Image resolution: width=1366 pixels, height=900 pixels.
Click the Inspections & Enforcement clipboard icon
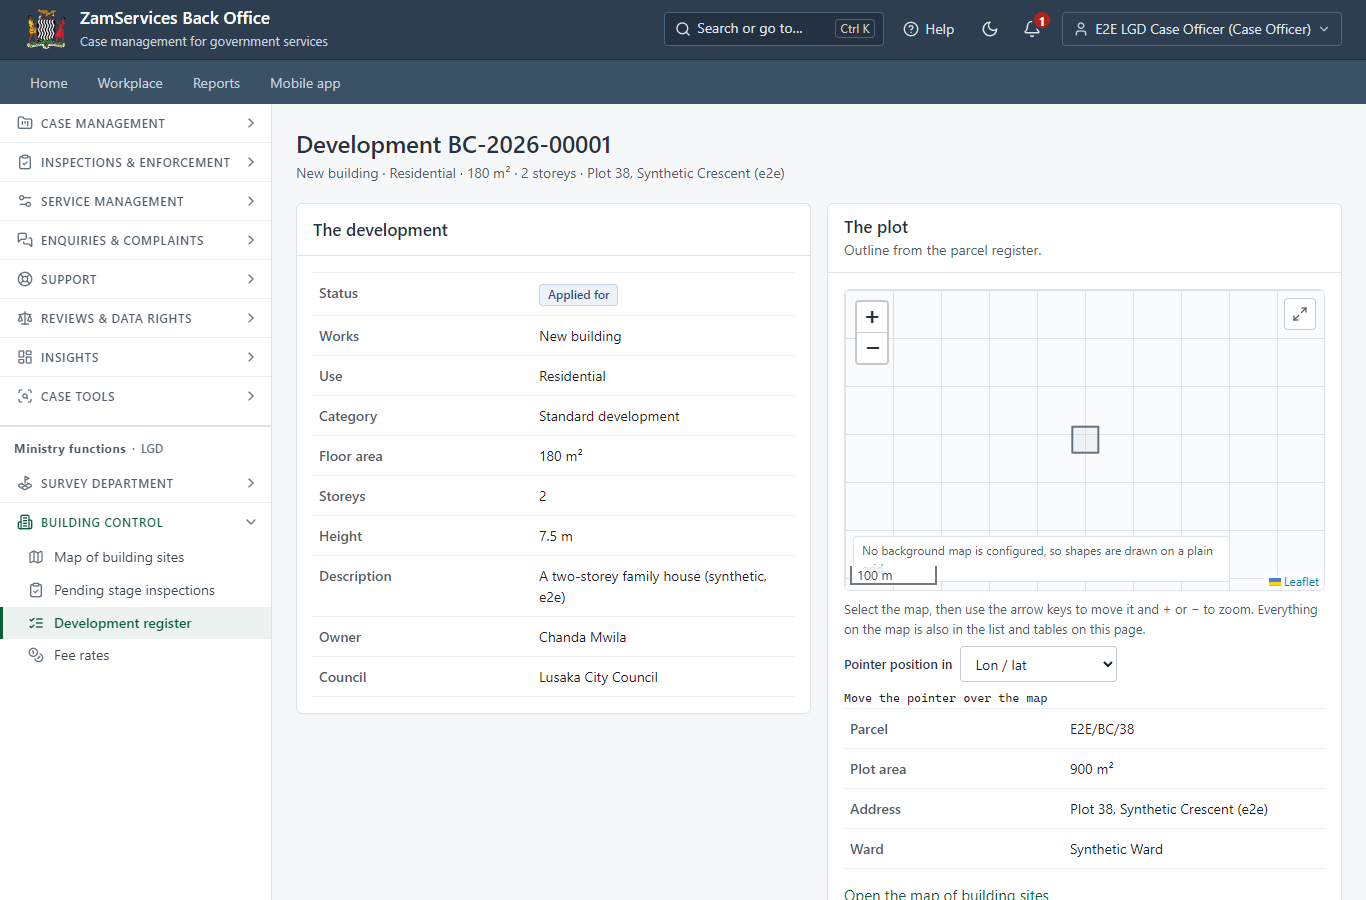click(25, 162)
